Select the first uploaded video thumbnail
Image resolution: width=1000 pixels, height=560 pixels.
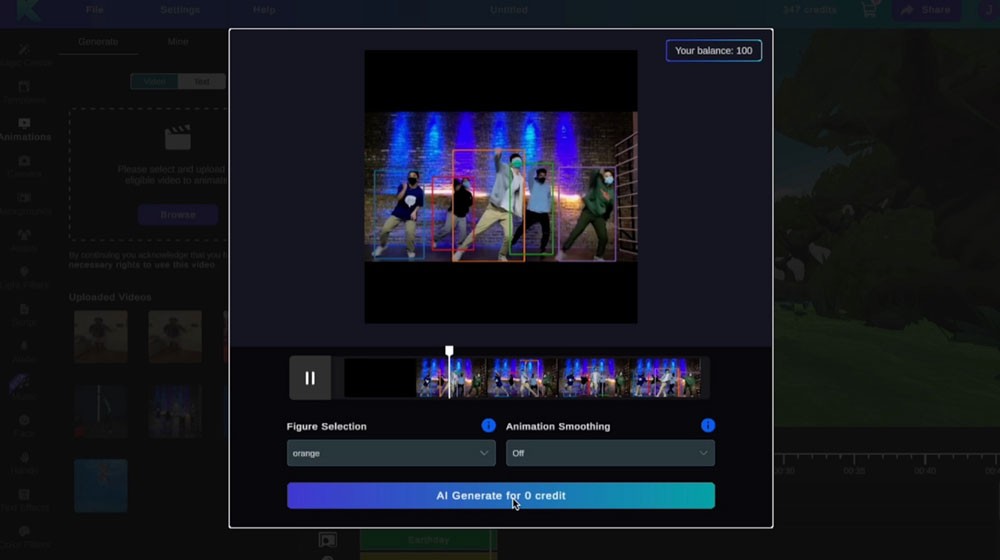[x=101, y=337]
